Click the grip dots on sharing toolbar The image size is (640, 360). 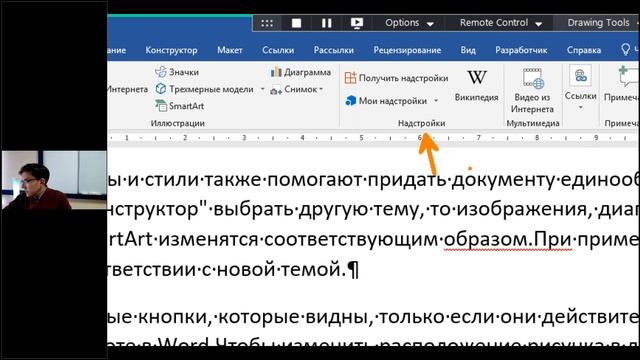(x=267, y=23)
